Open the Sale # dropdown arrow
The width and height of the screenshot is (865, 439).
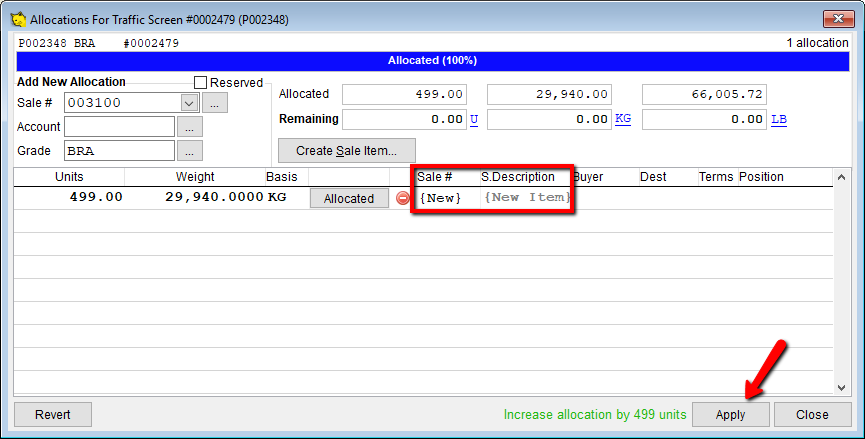189,103
